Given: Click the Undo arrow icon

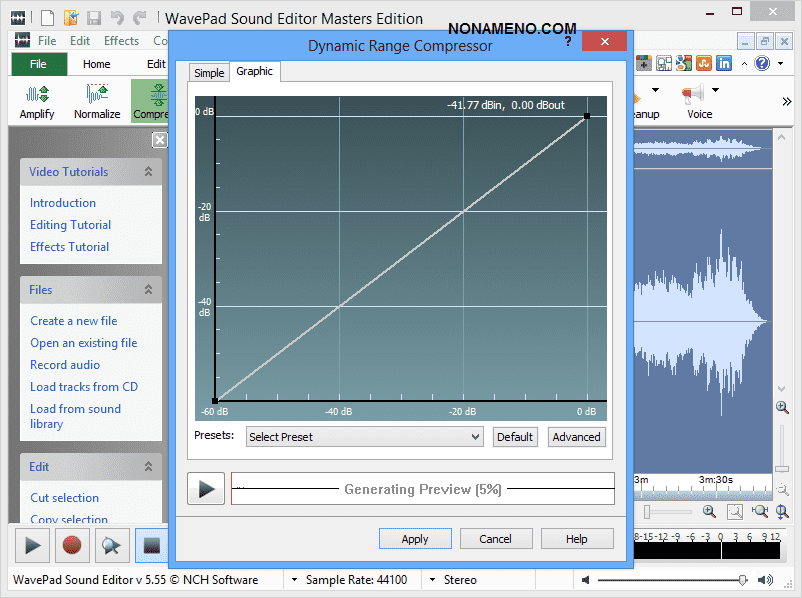Looking at the screenshot, I should [x=116, y=18].
